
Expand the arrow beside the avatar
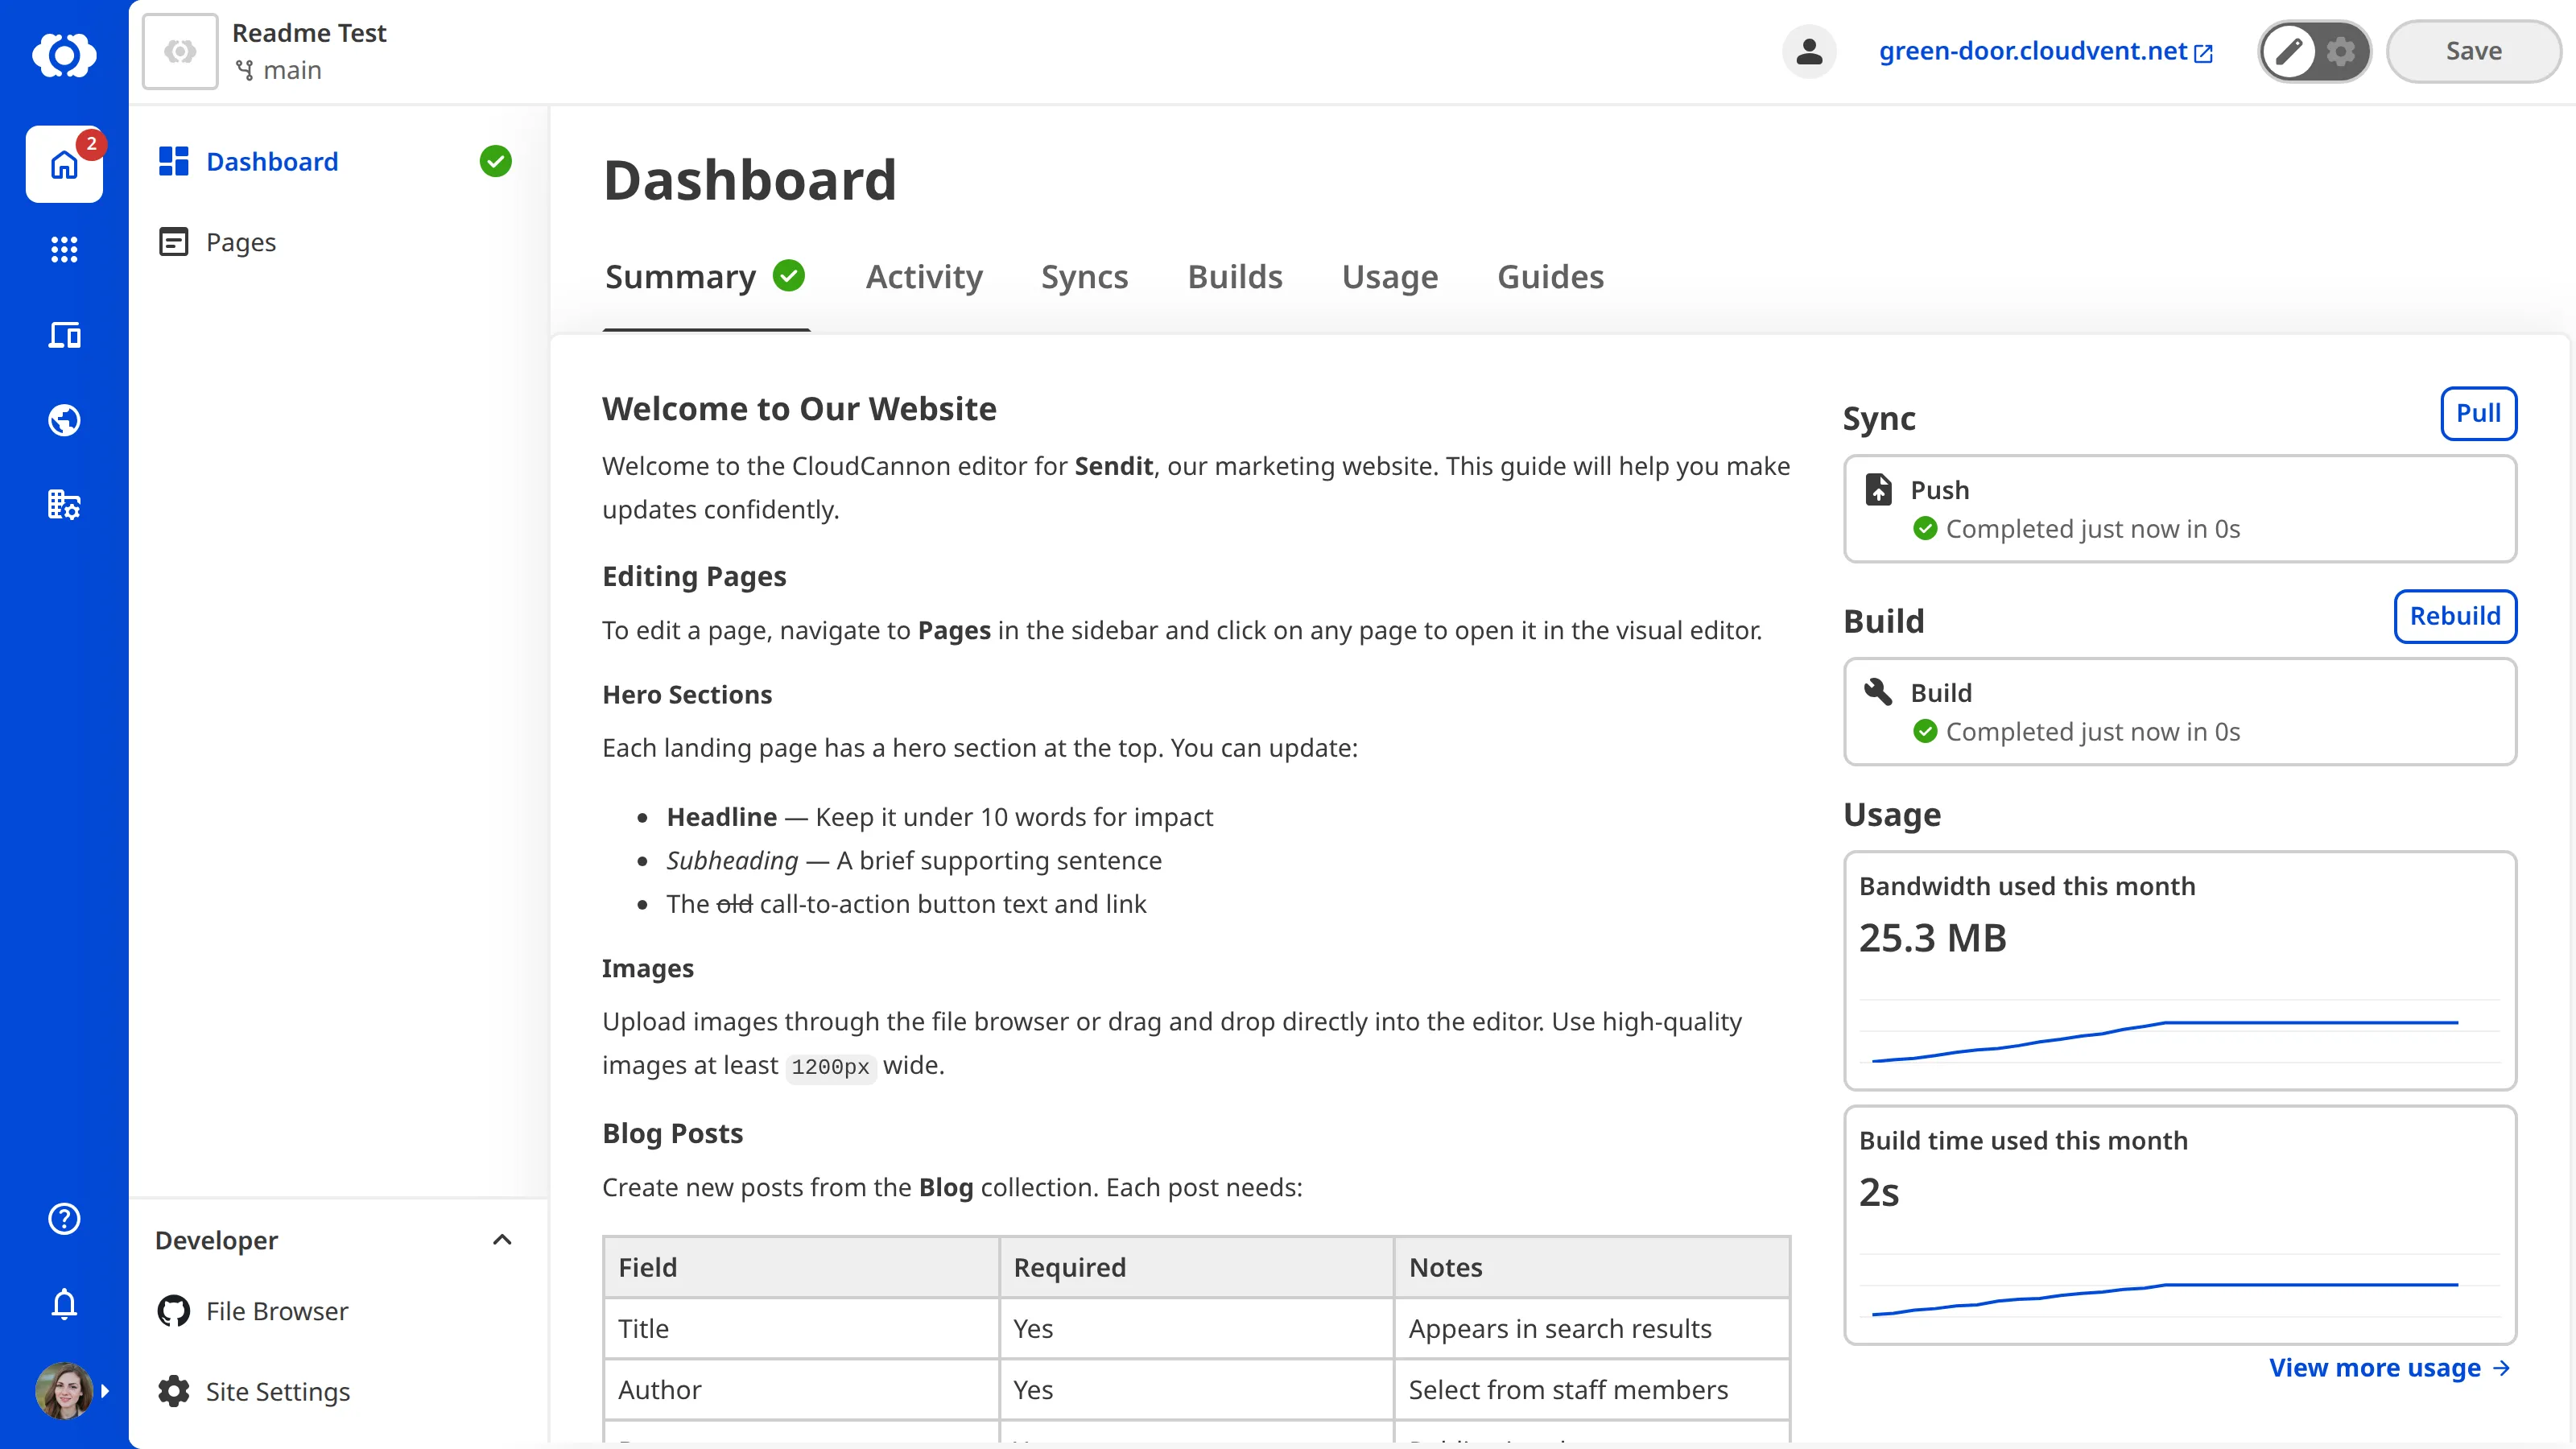click(x=105, y=1391)
